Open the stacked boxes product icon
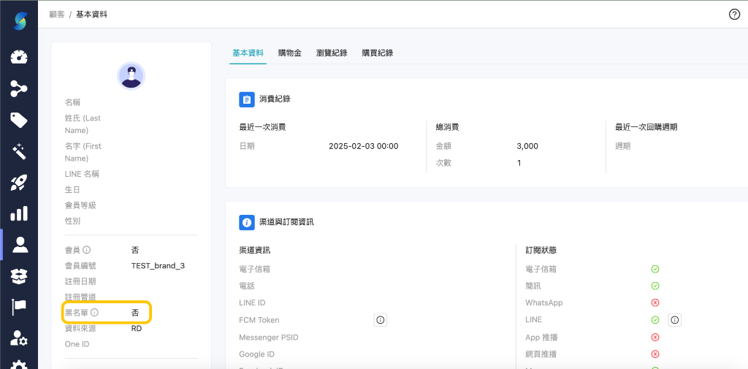Viewport: 748px width, 369px height. 19,276
